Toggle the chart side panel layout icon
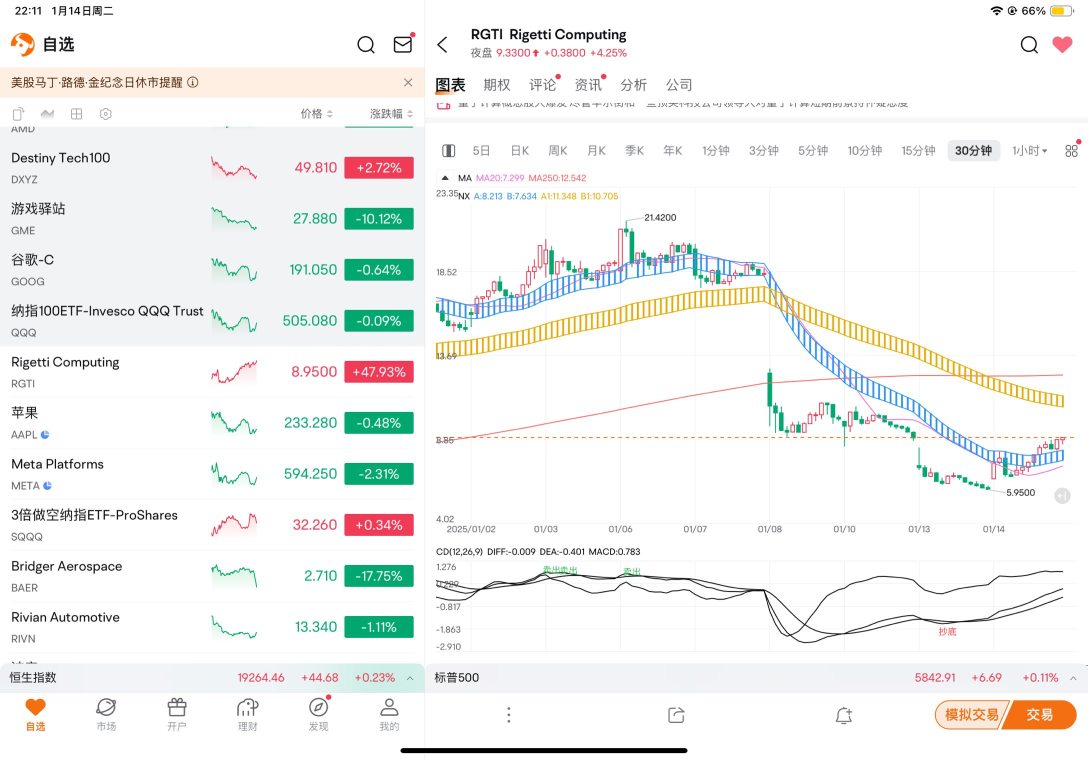Image resolution: width=1088 pixels, height=760 pixels. 449,151
